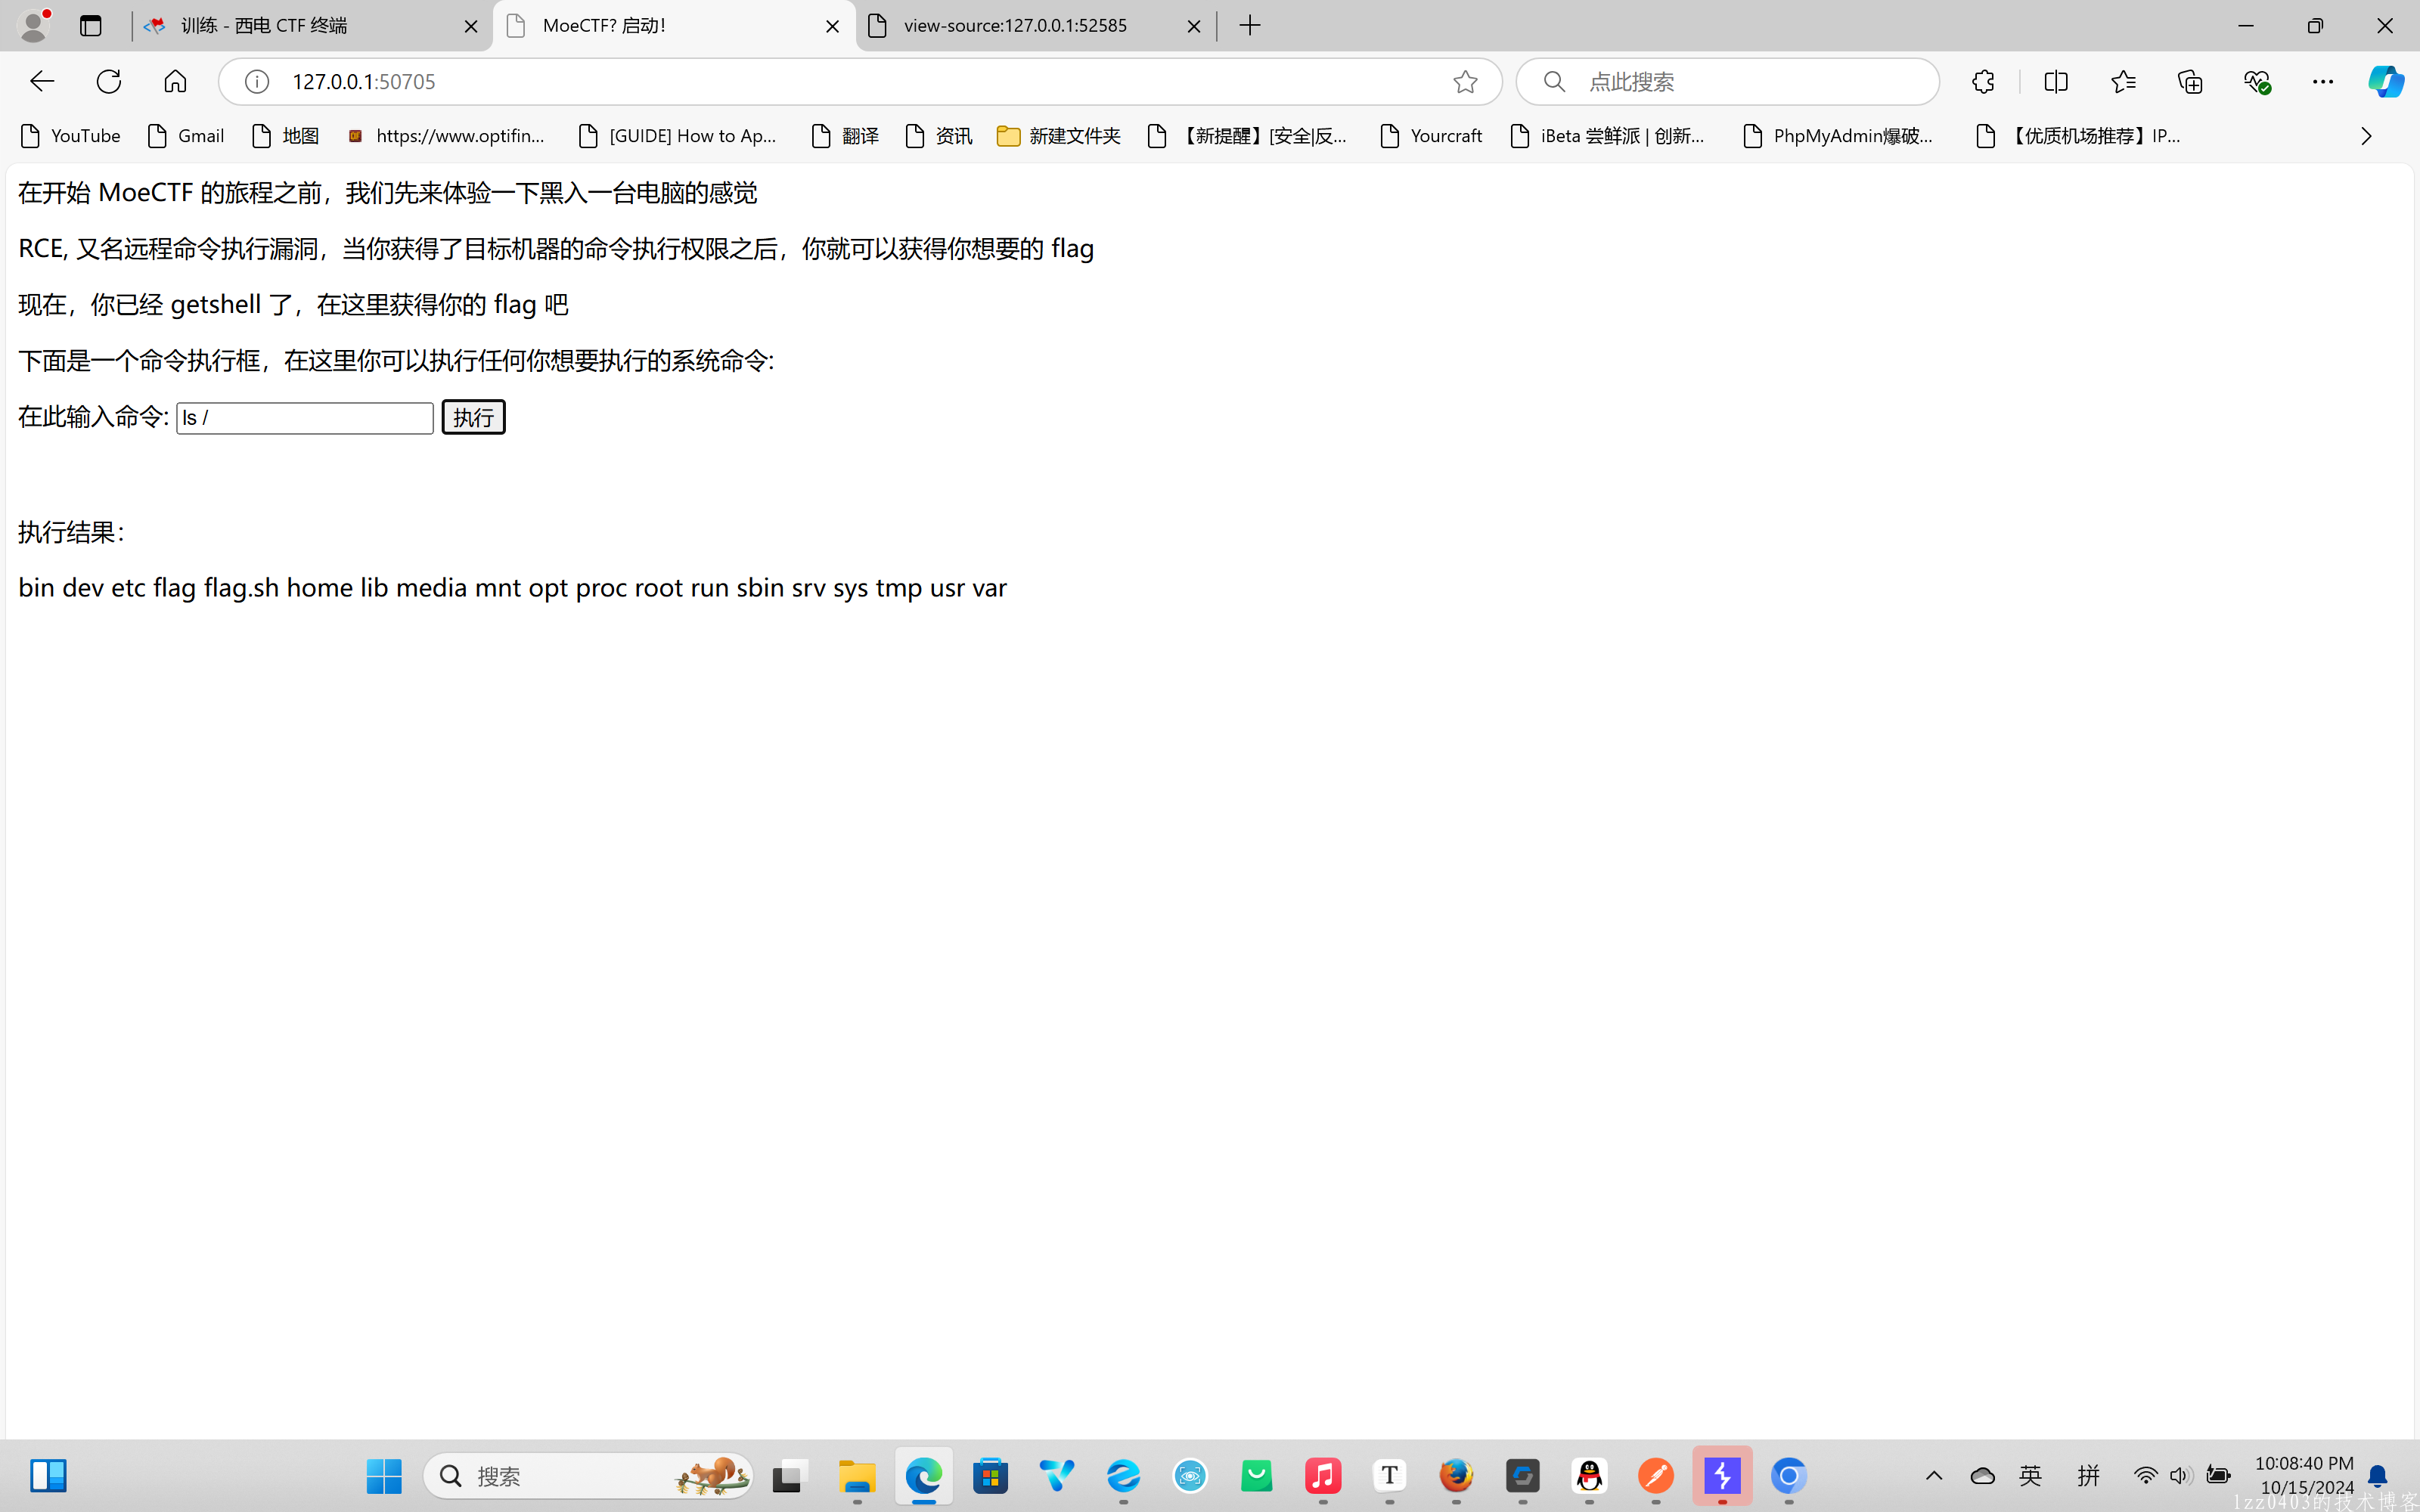Open the Favorites list icon

pos(2123,81)
